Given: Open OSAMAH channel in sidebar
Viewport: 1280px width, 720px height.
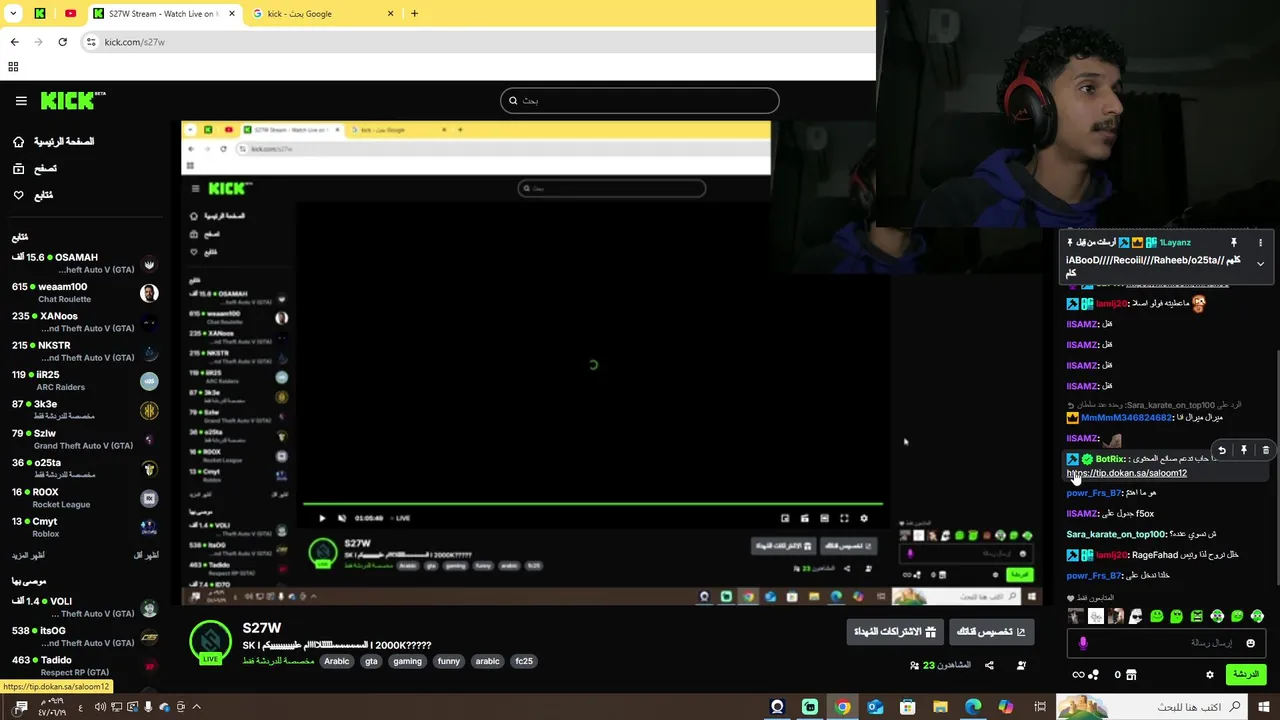Looking at the screenshot, I should [85, 264].
